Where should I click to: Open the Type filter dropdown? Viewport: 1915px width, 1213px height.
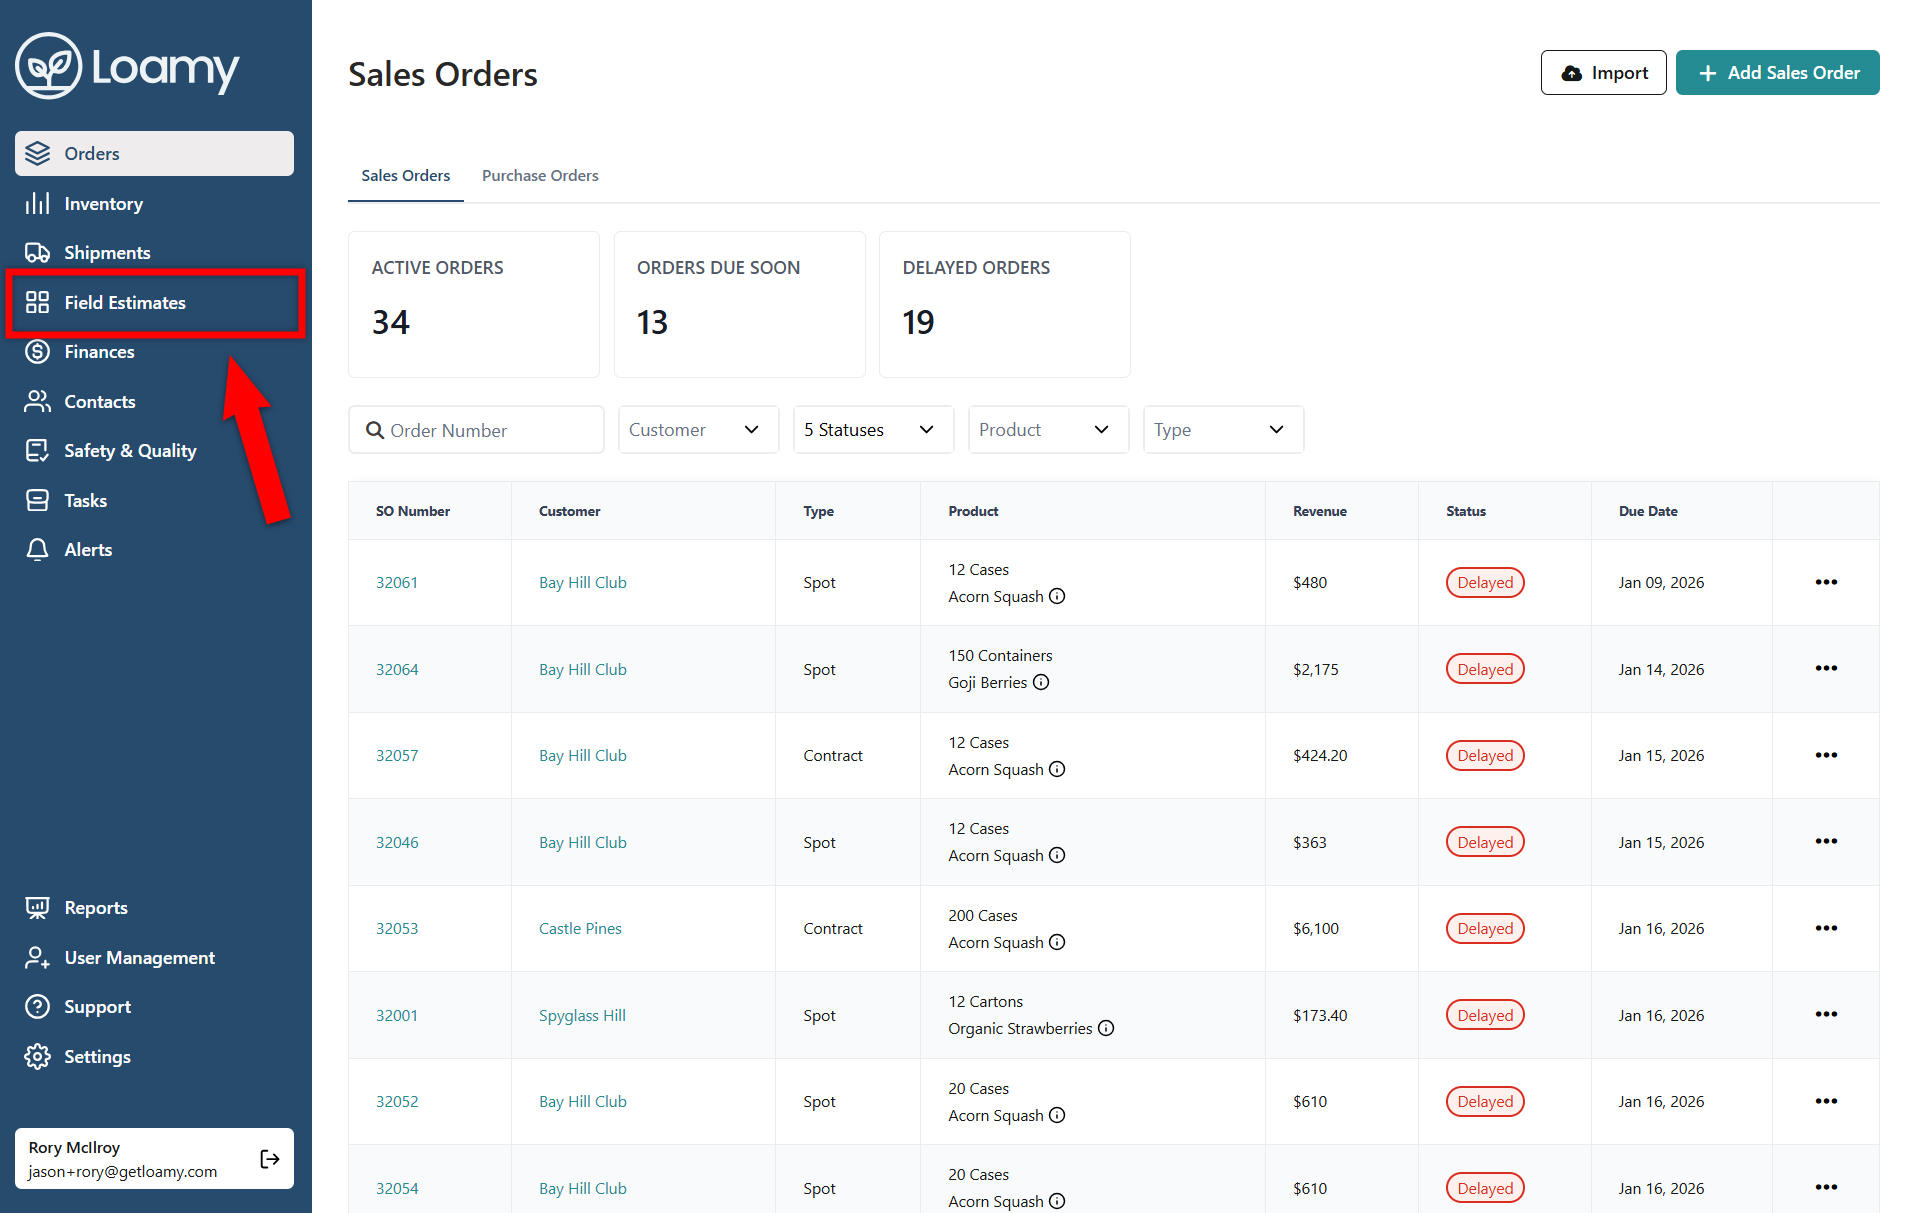pyautogui.click(x=1222, y=429)
